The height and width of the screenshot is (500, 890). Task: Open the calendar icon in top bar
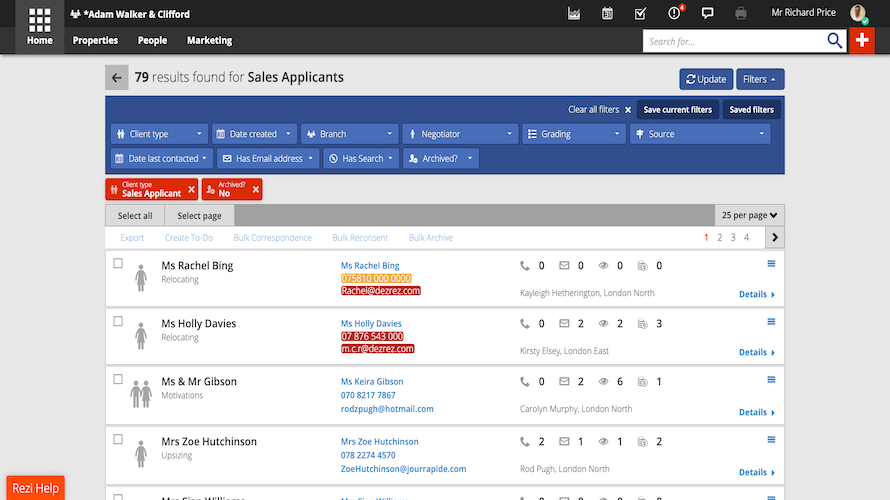pos(607,13)
